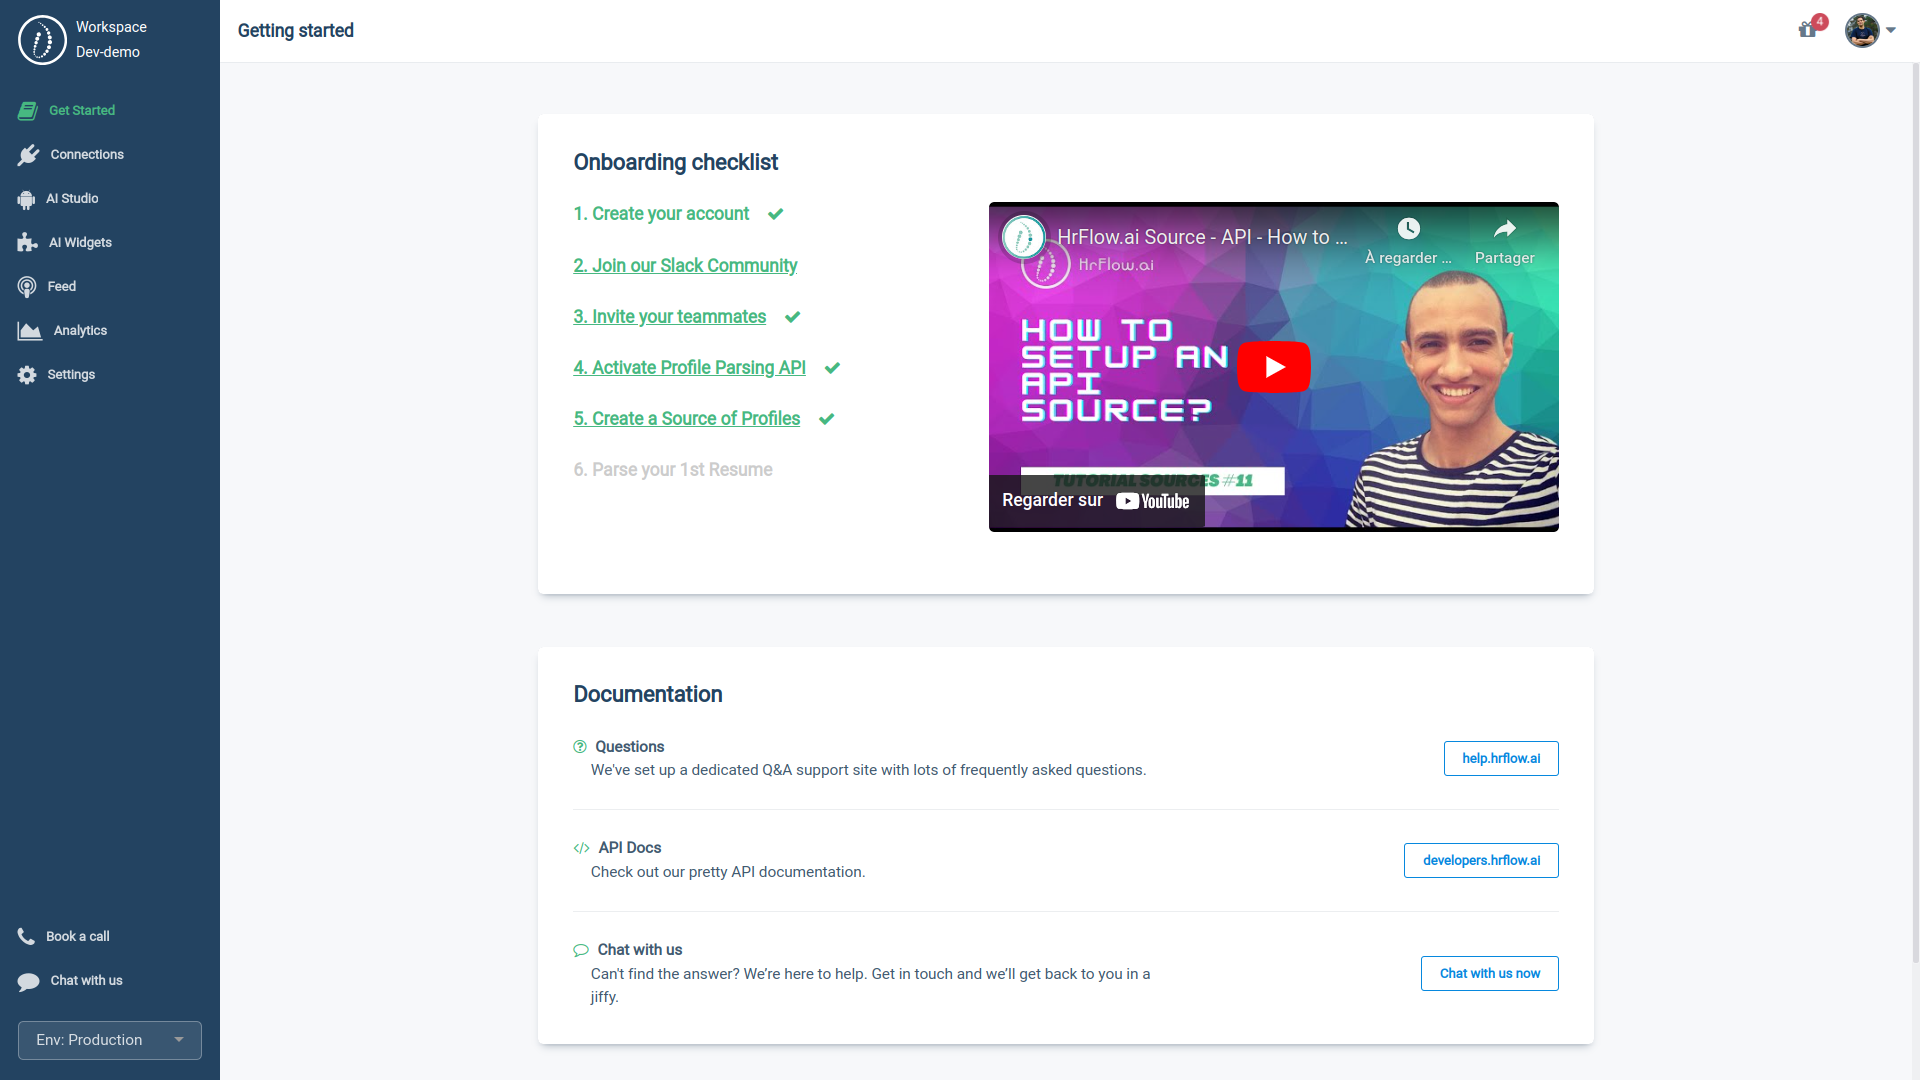Click the HrFlow workspace logo
1920x1080 pixels.
[x=42, y=40]
